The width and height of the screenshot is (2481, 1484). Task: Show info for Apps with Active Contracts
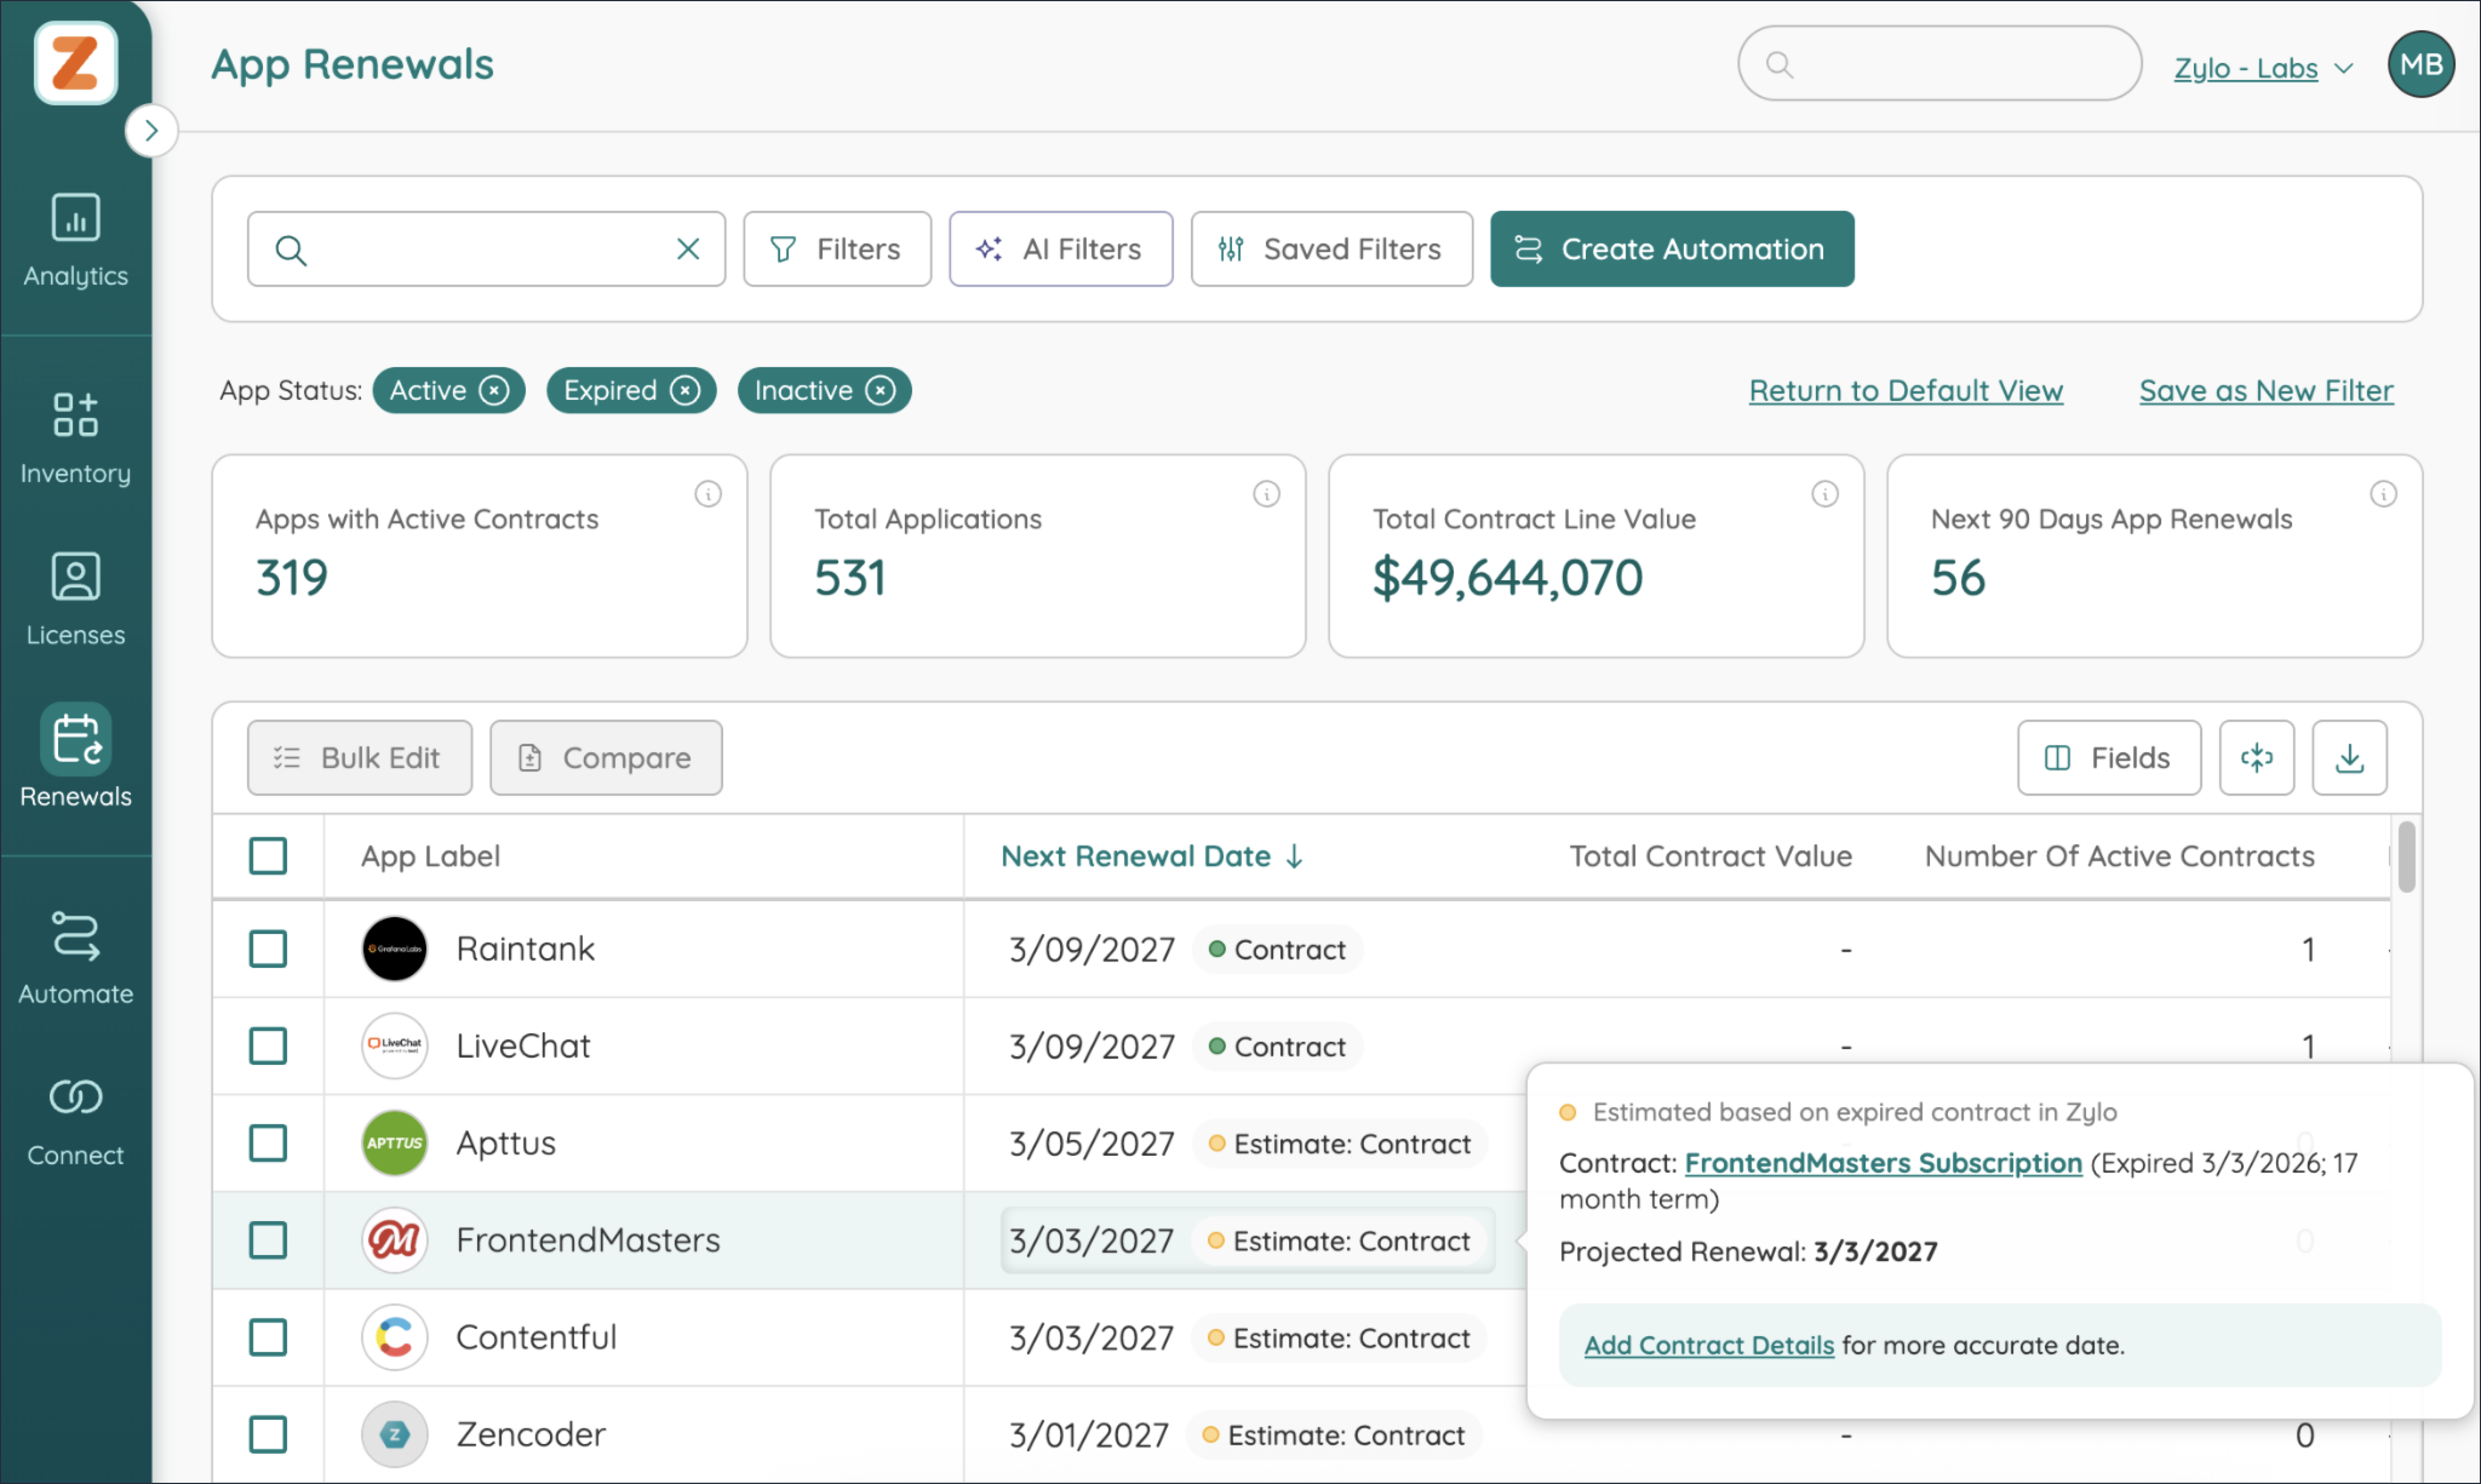click(x=708, y=494)
